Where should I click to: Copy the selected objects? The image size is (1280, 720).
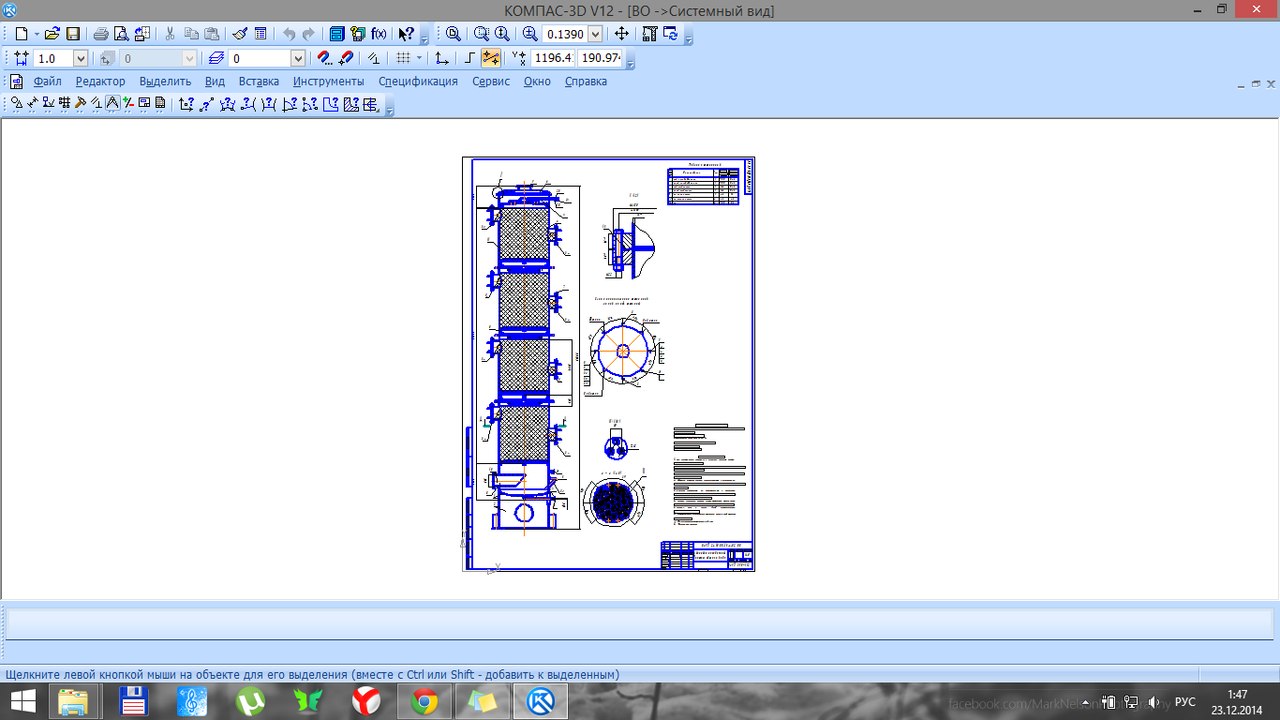pyautogui.click(x=191, y=33)
